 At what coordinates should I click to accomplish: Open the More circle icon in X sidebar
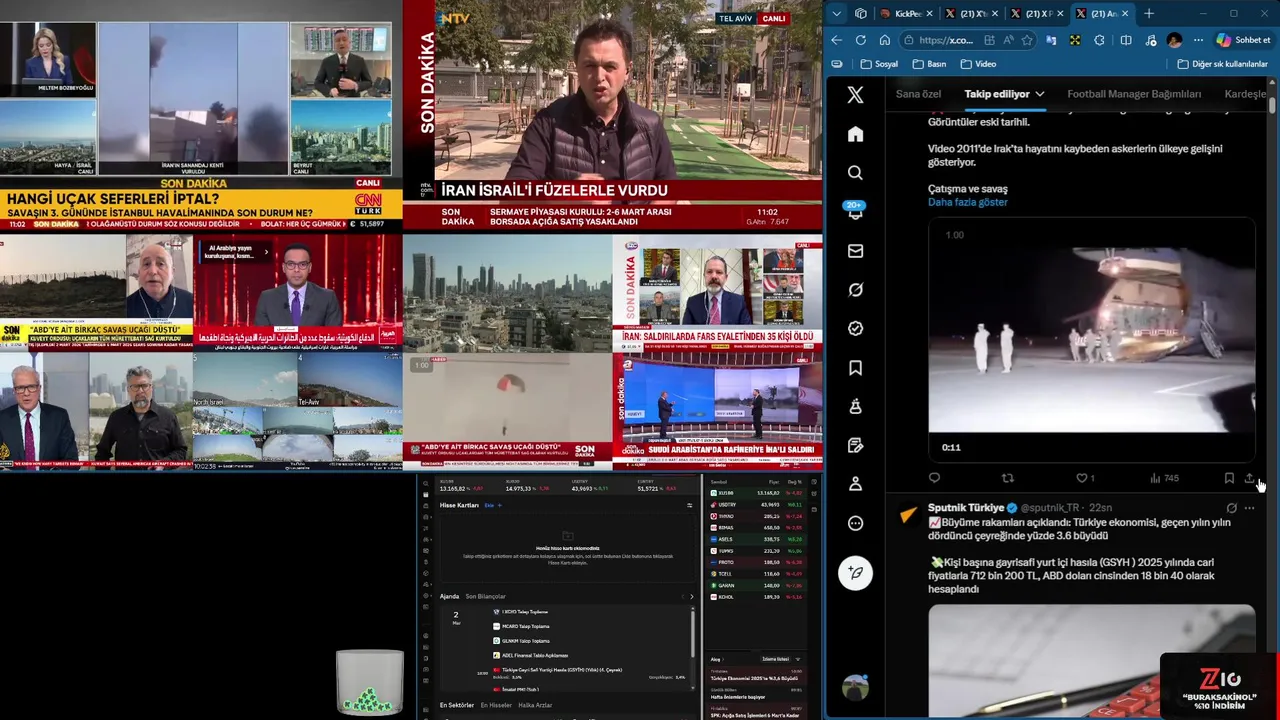[855, 523]
